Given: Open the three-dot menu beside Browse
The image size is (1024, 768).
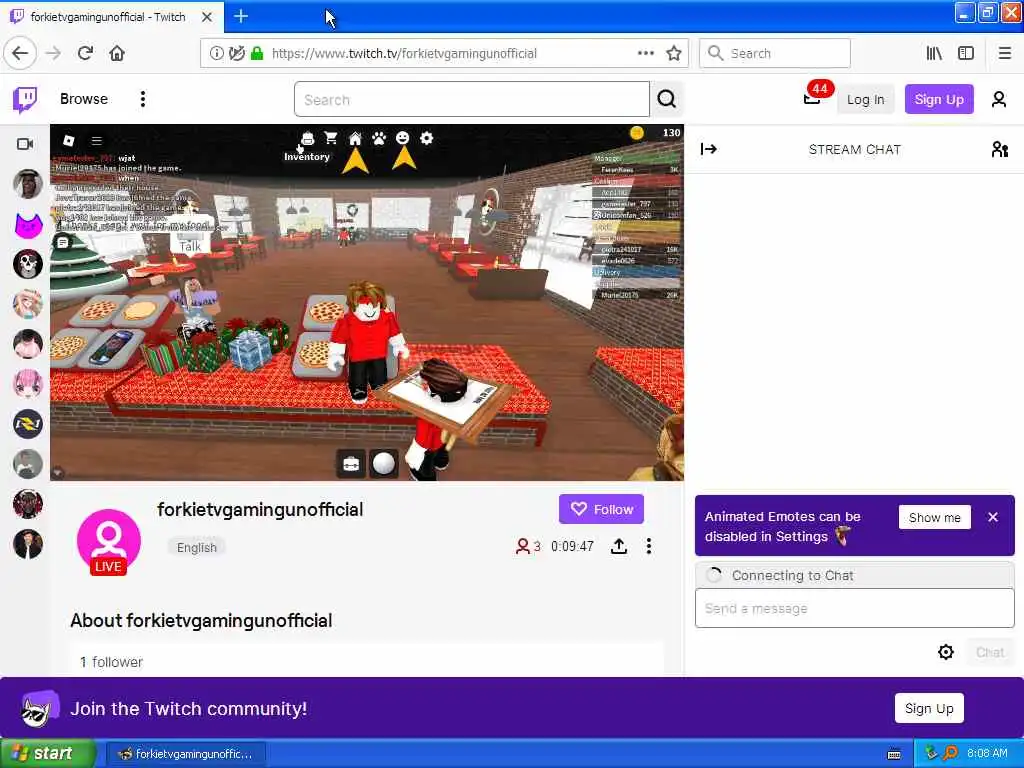Looking at the screenshot, I should (x=142, y=99).
